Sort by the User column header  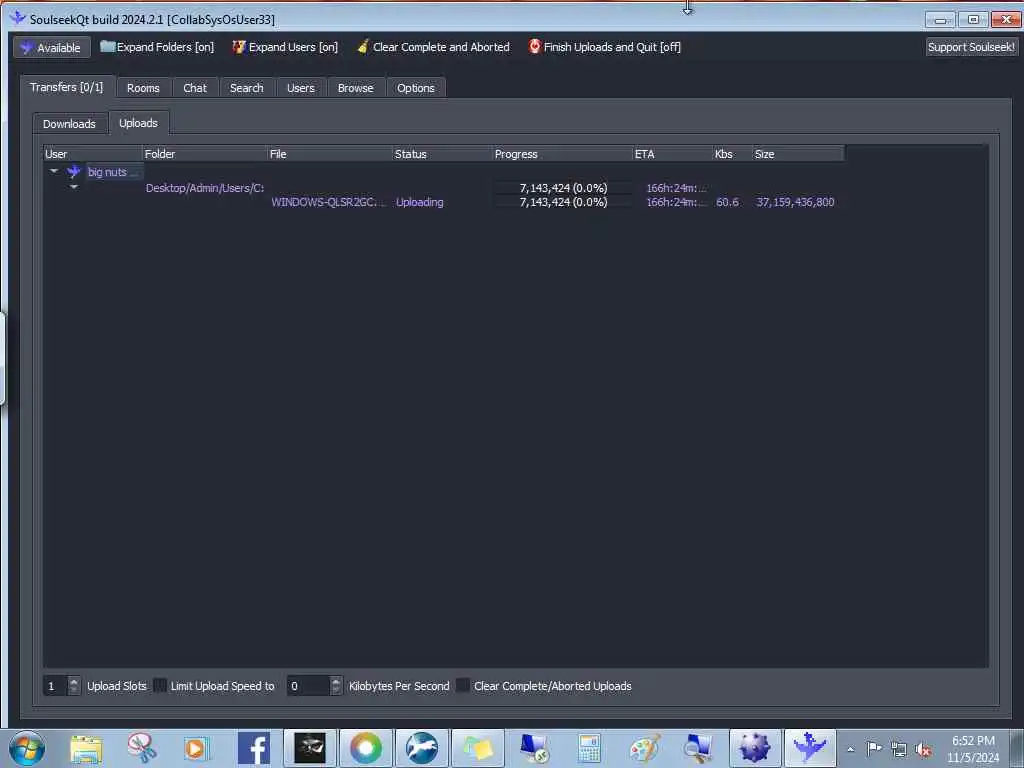[x=93, y=154]
